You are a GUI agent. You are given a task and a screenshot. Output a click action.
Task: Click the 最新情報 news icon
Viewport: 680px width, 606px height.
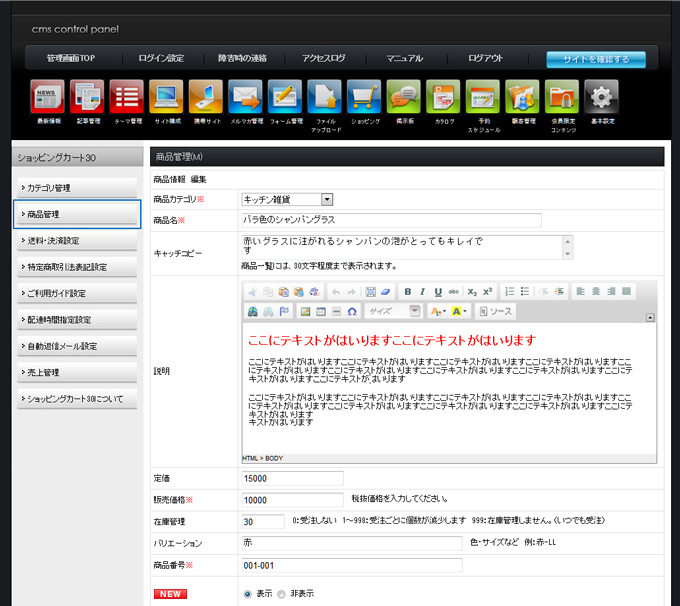click(x=48, y=97)
